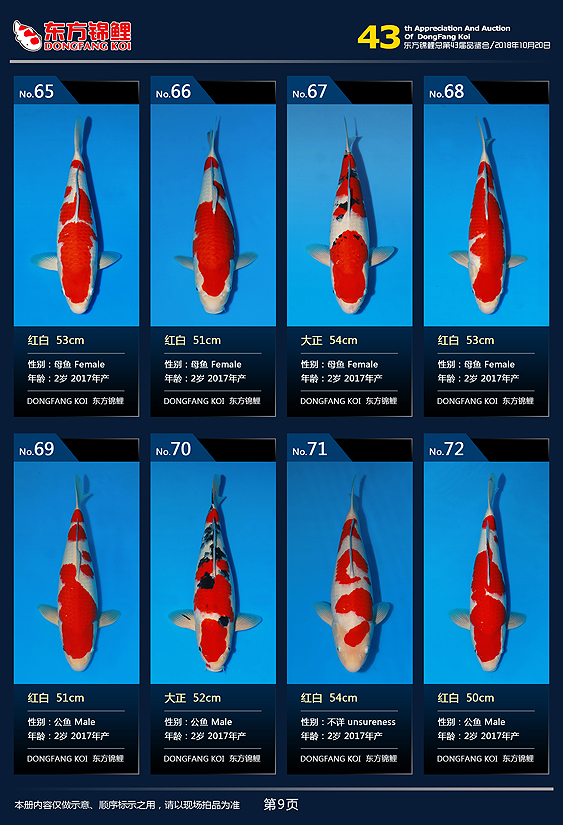View koi No.71 photo
Viewport: 563px width, 825px height.
coord(349,572)
